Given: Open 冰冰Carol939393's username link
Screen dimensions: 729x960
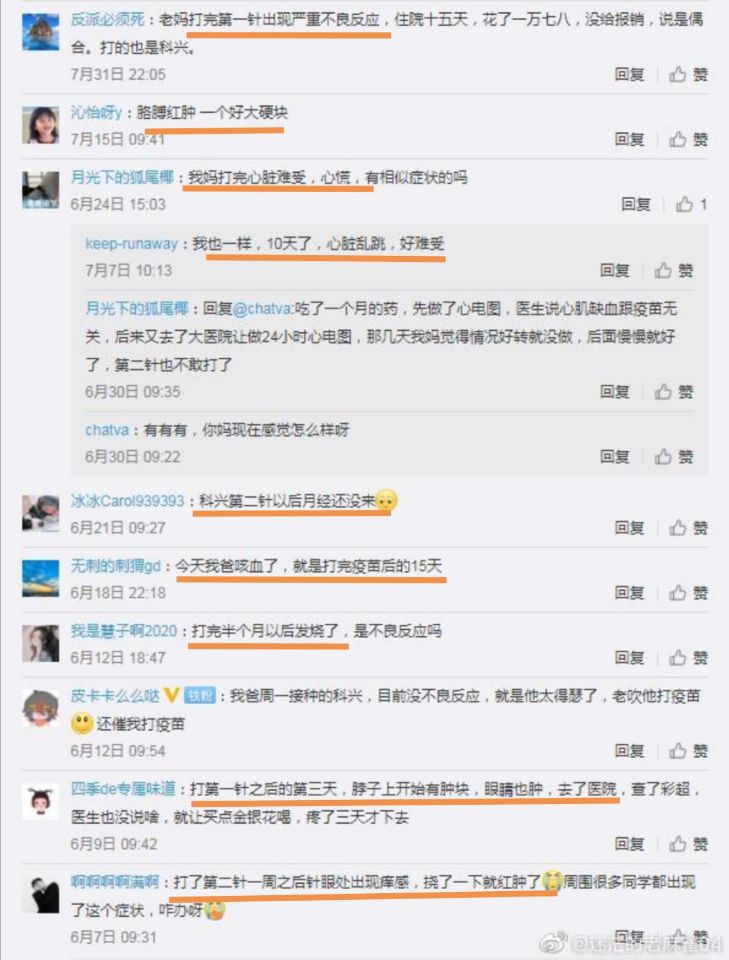Looking at the screenshot, I should [x=127, y=501].
